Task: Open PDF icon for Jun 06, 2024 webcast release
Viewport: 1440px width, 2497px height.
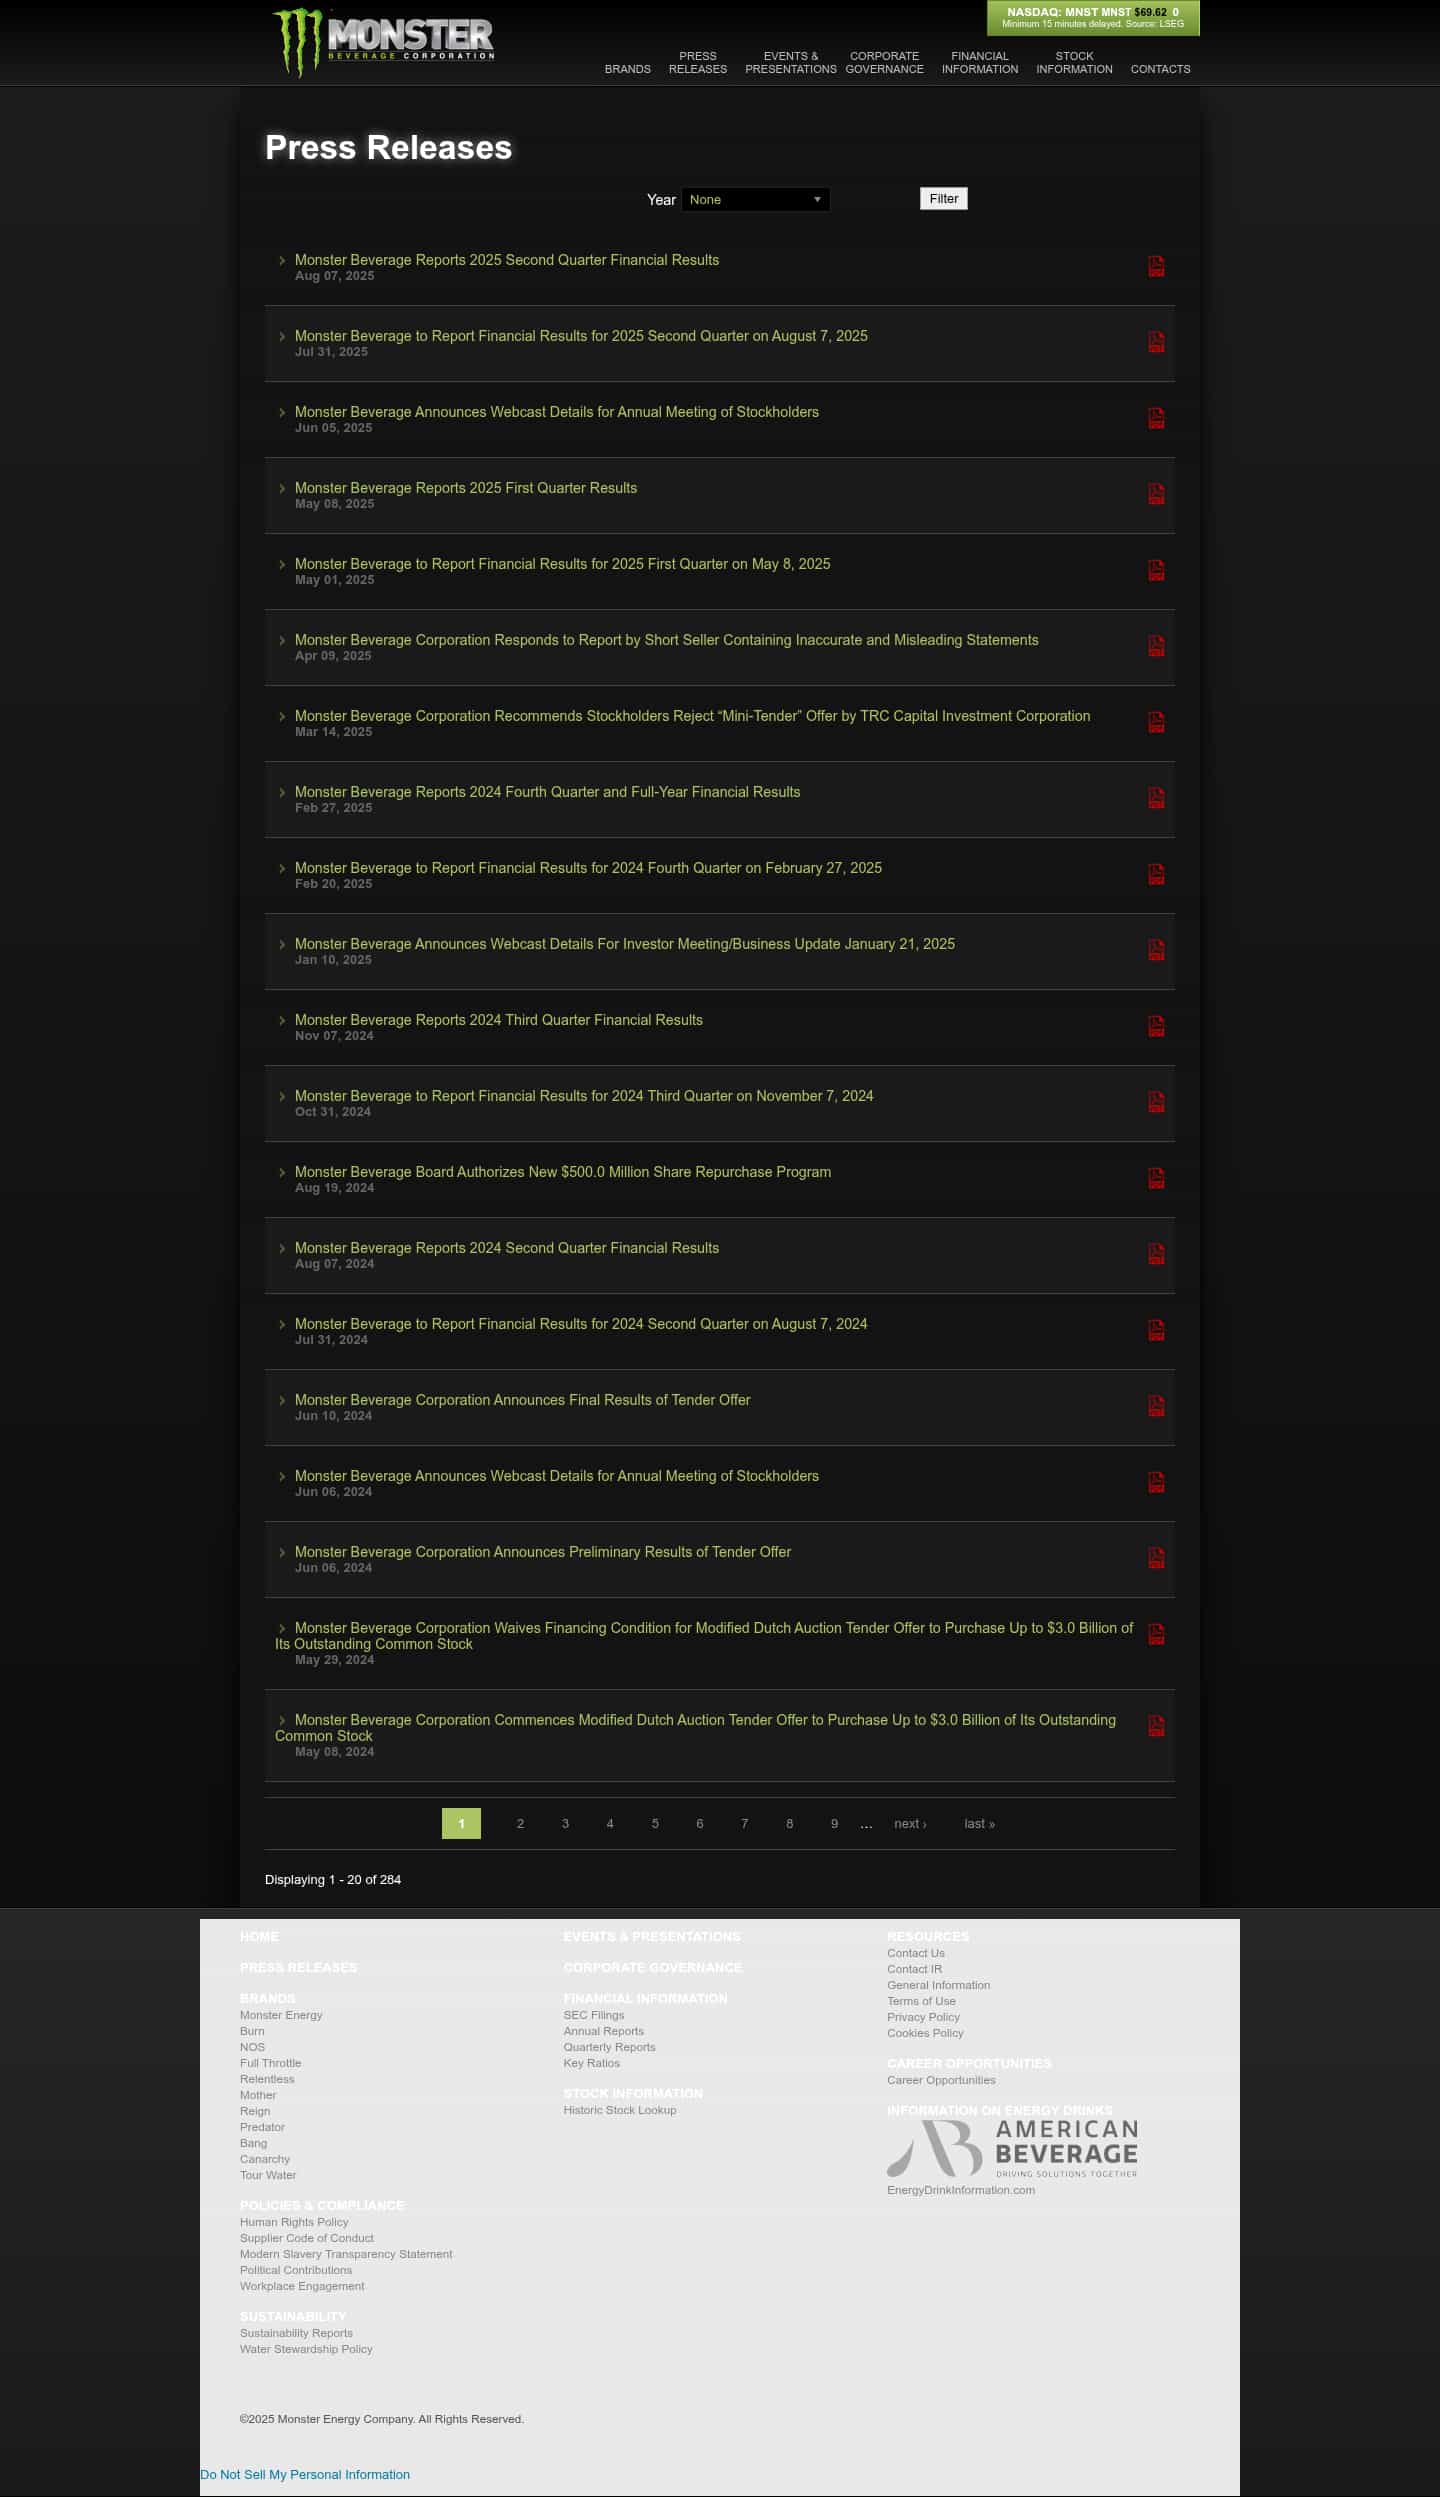Action: [x=1156, y=1482]
